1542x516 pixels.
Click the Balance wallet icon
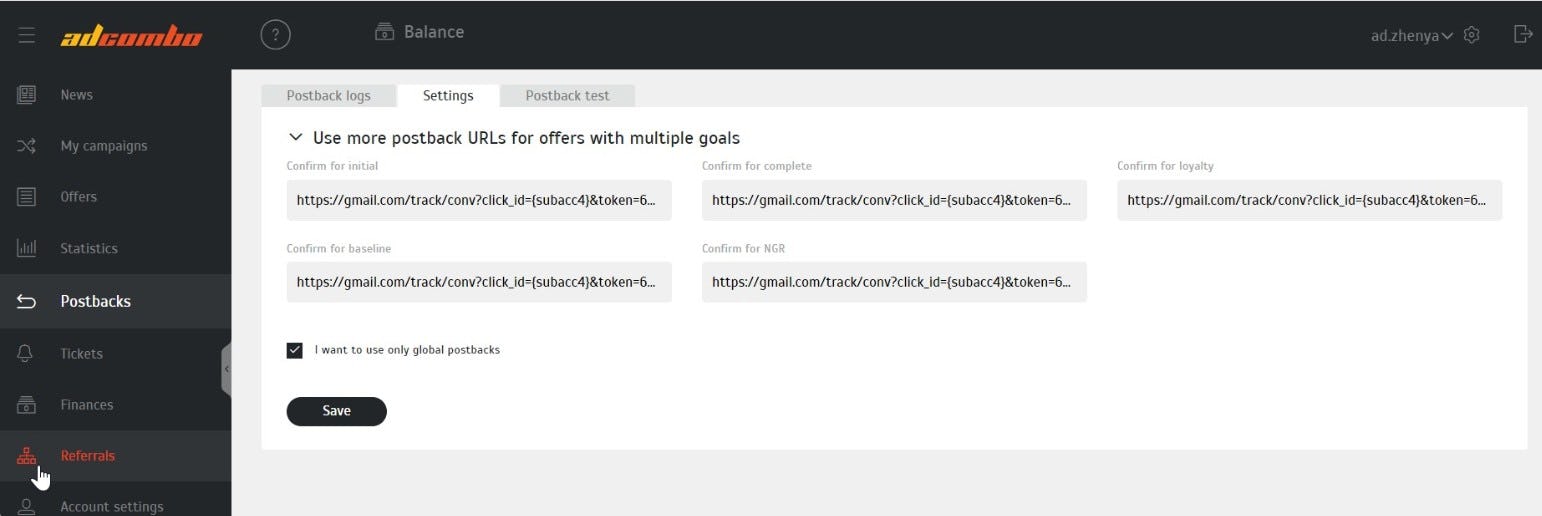384,32
